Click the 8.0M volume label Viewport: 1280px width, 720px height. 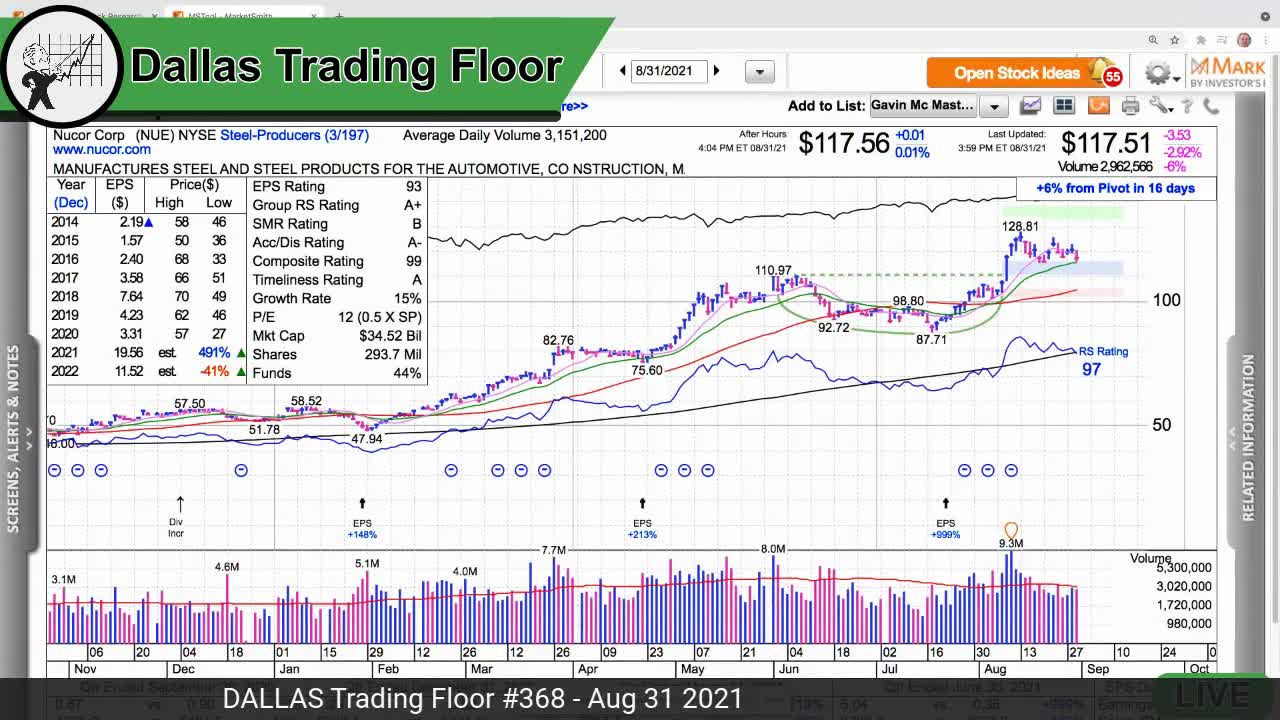coord(773,549)
